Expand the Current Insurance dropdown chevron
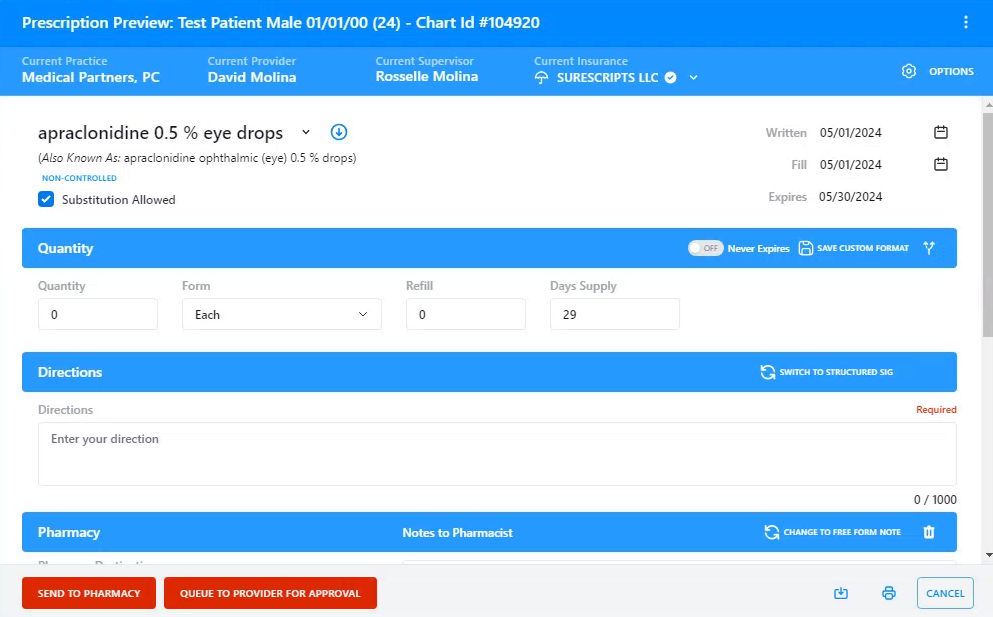 693,77
